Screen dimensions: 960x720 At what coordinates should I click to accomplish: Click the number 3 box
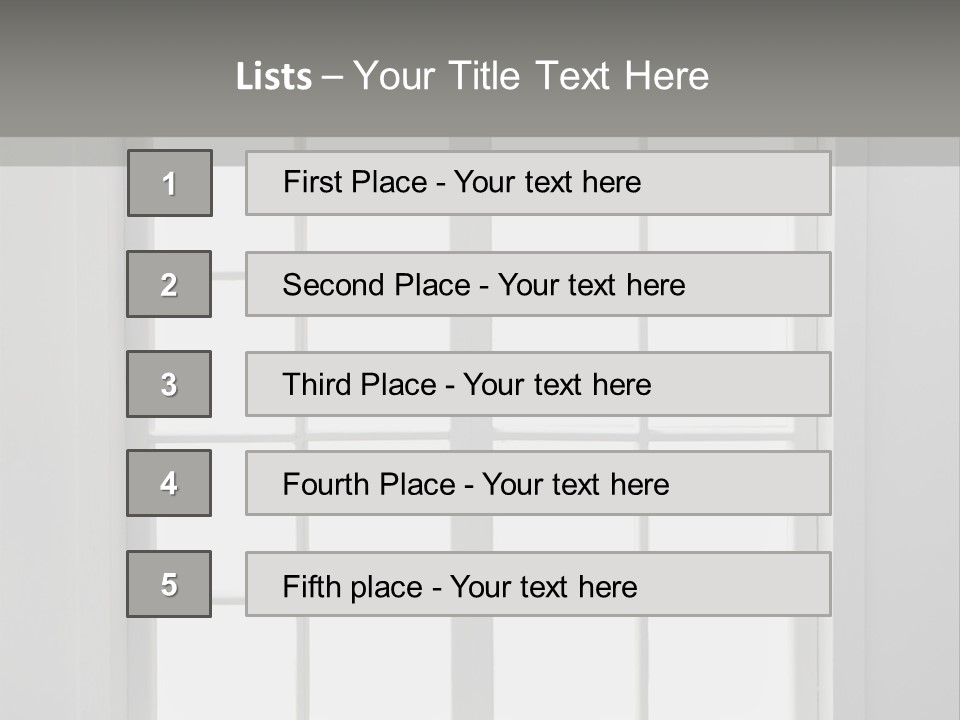tap(169, 384)
